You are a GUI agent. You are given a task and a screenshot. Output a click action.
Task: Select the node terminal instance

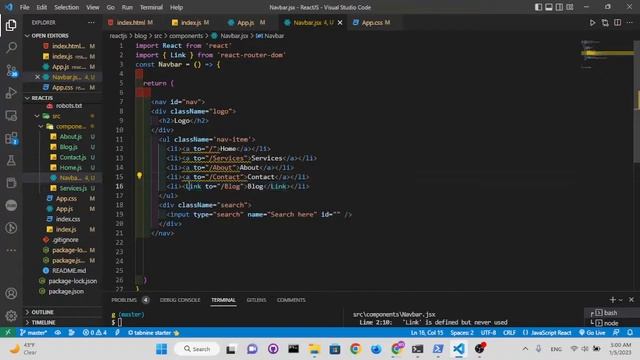[x=610, y=322]
